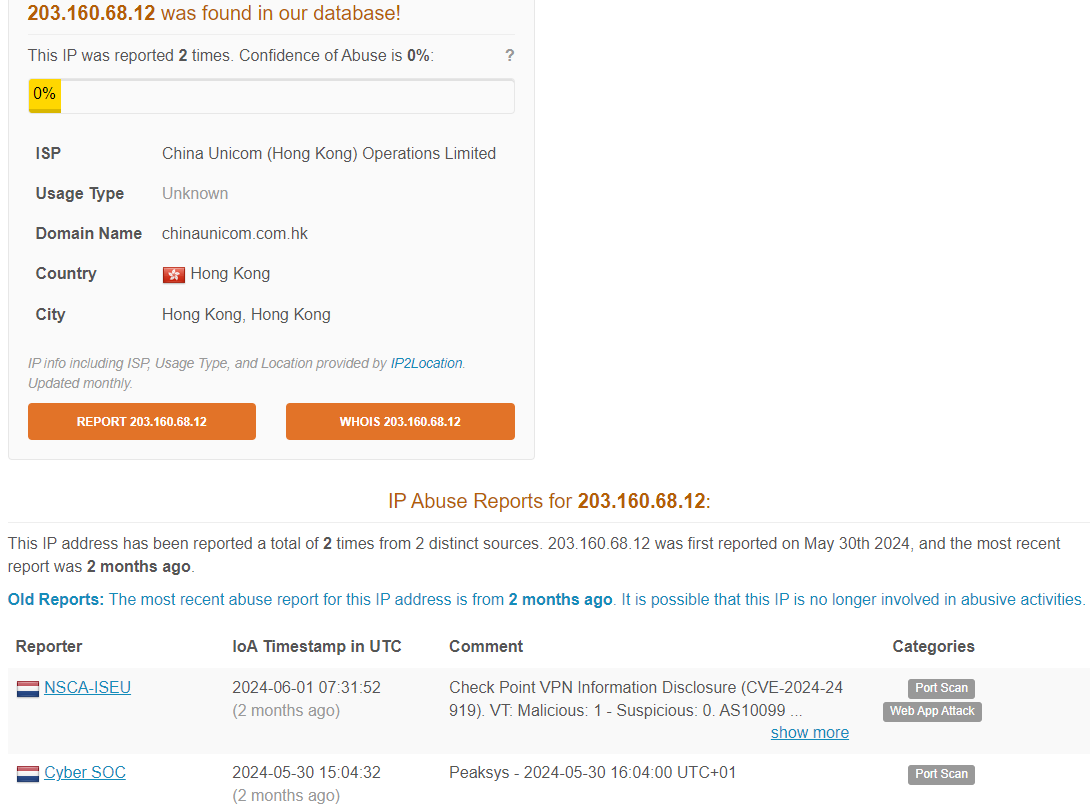Click the 'was found in our database' heading

tap(214, 13)
